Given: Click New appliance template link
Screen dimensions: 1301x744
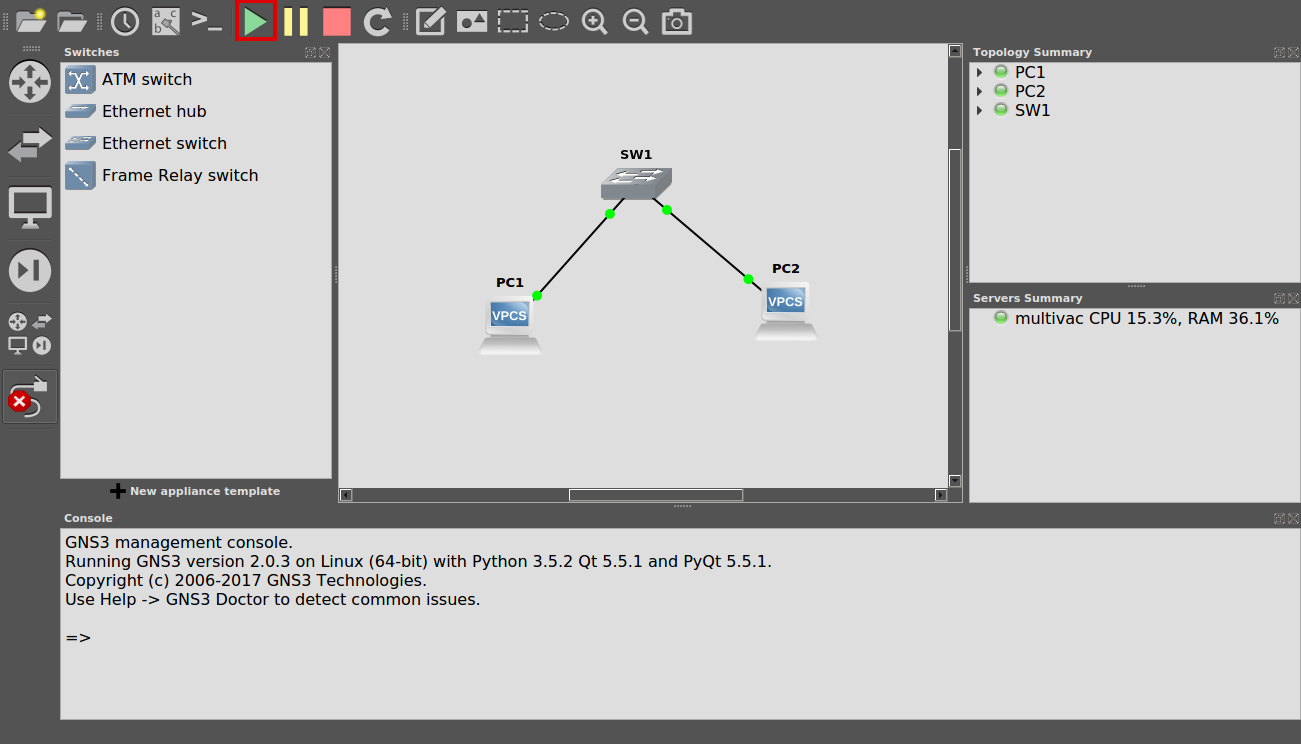Looking at the screenshot, I should tap(195, 491).
